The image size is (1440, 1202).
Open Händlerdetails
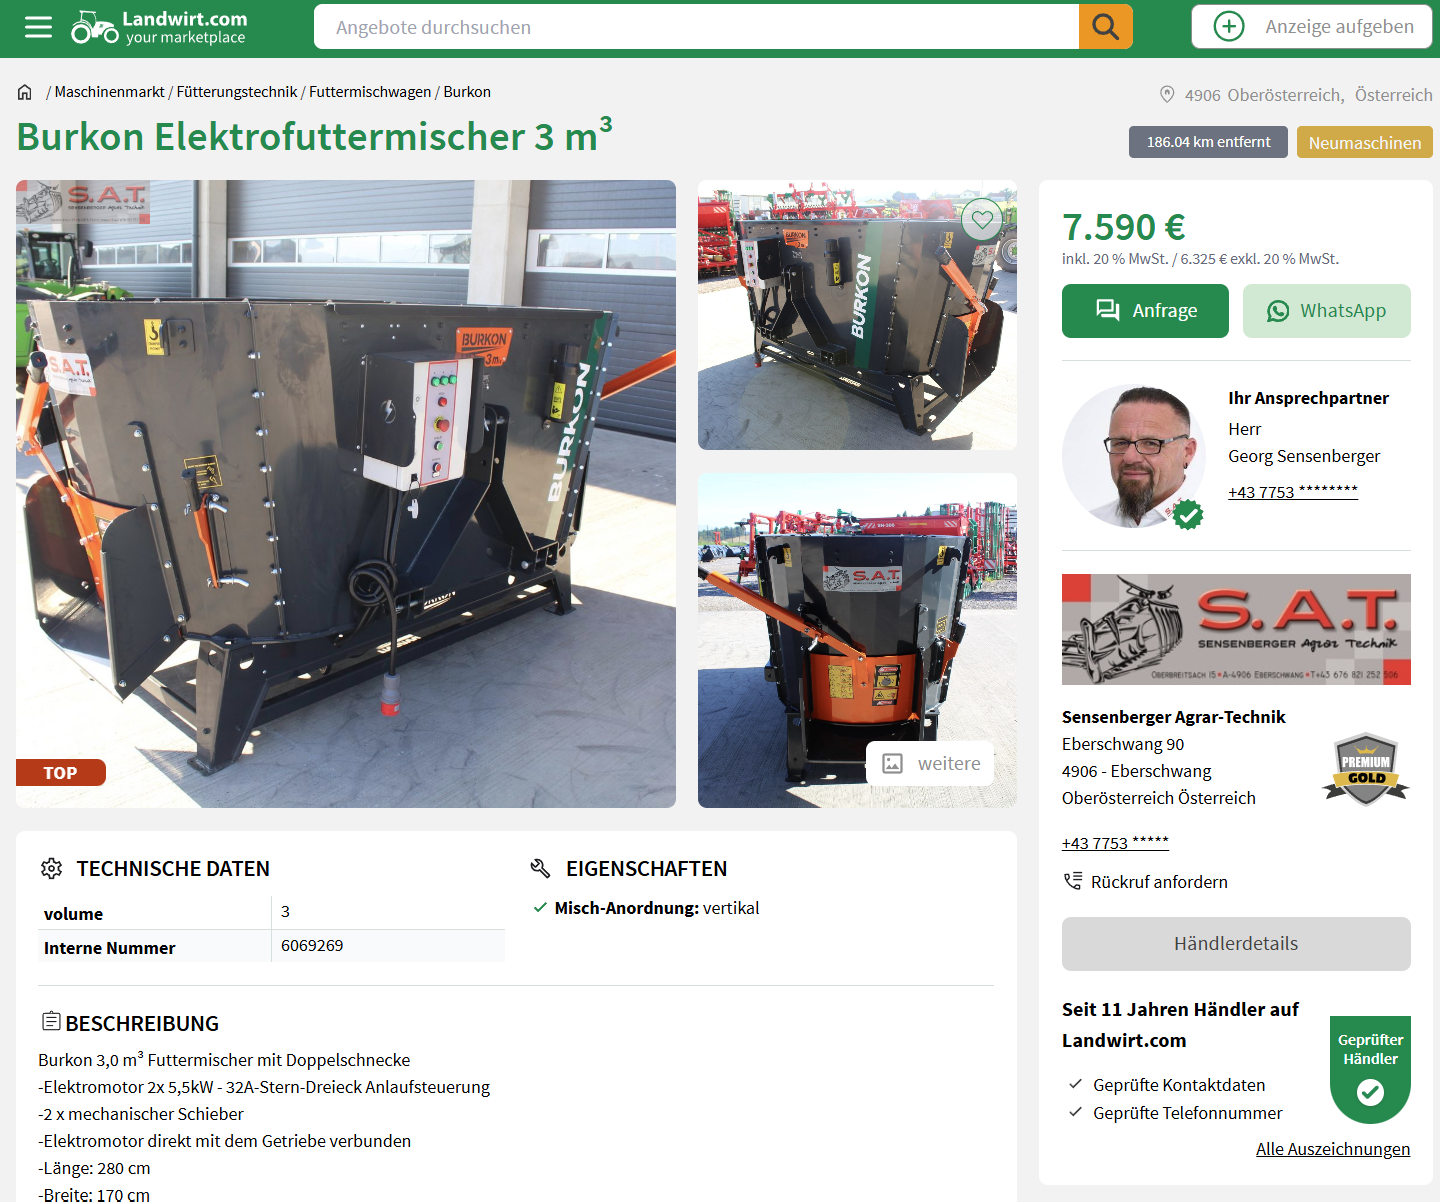click(1236, 944)
